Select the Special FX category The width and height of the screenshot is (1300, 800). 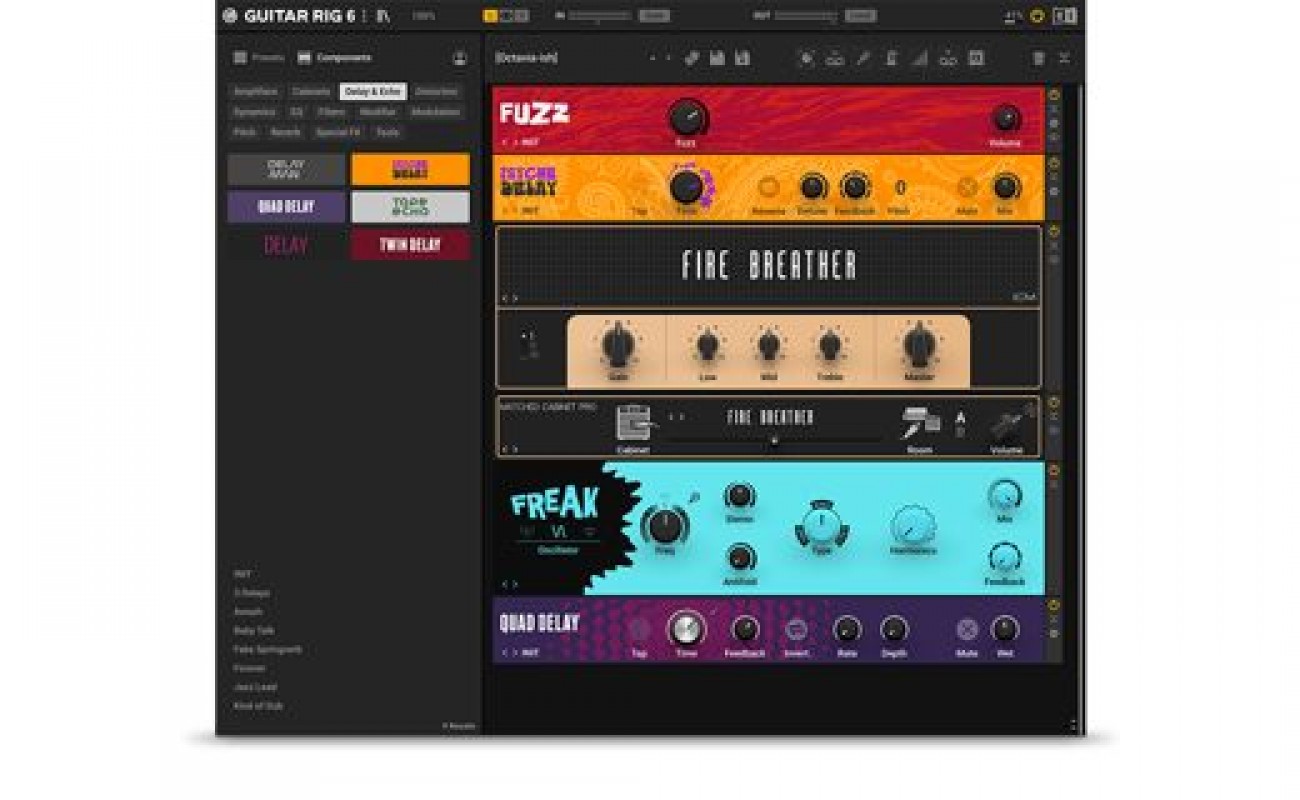[x=337, y=132]
